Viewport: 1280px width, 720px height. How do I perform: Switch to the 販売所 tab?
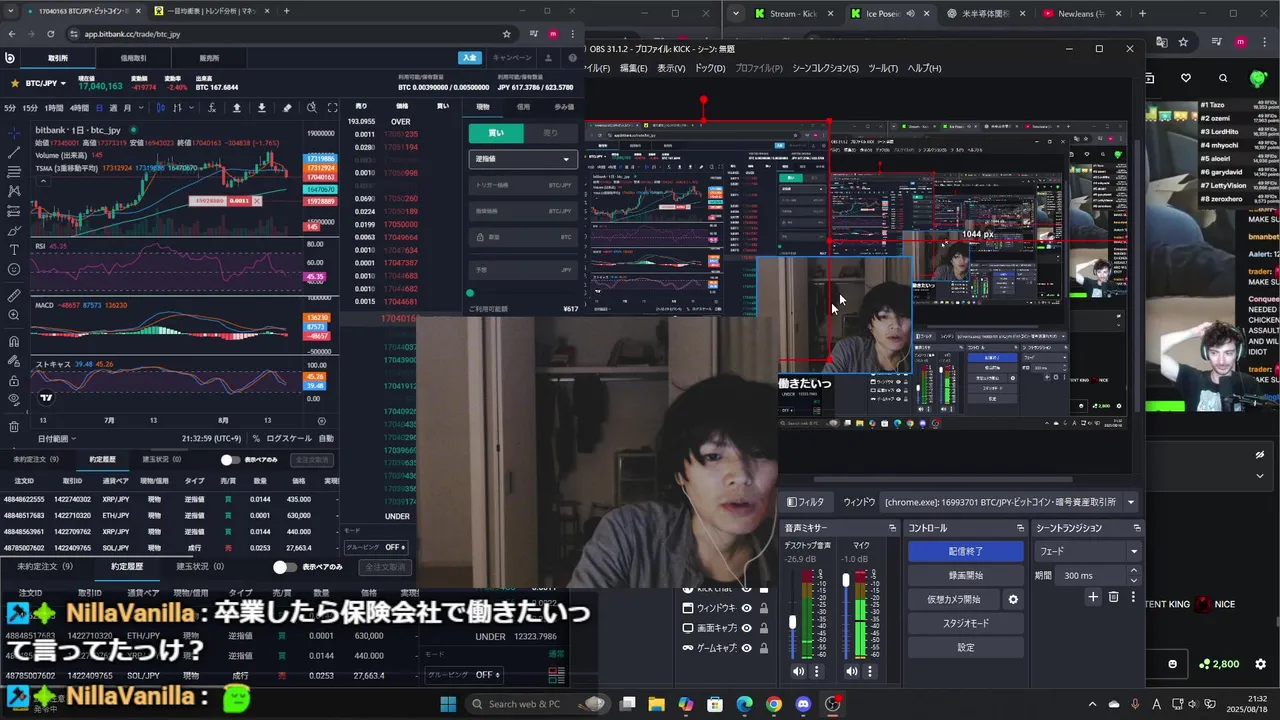click(x=209, y=58)
